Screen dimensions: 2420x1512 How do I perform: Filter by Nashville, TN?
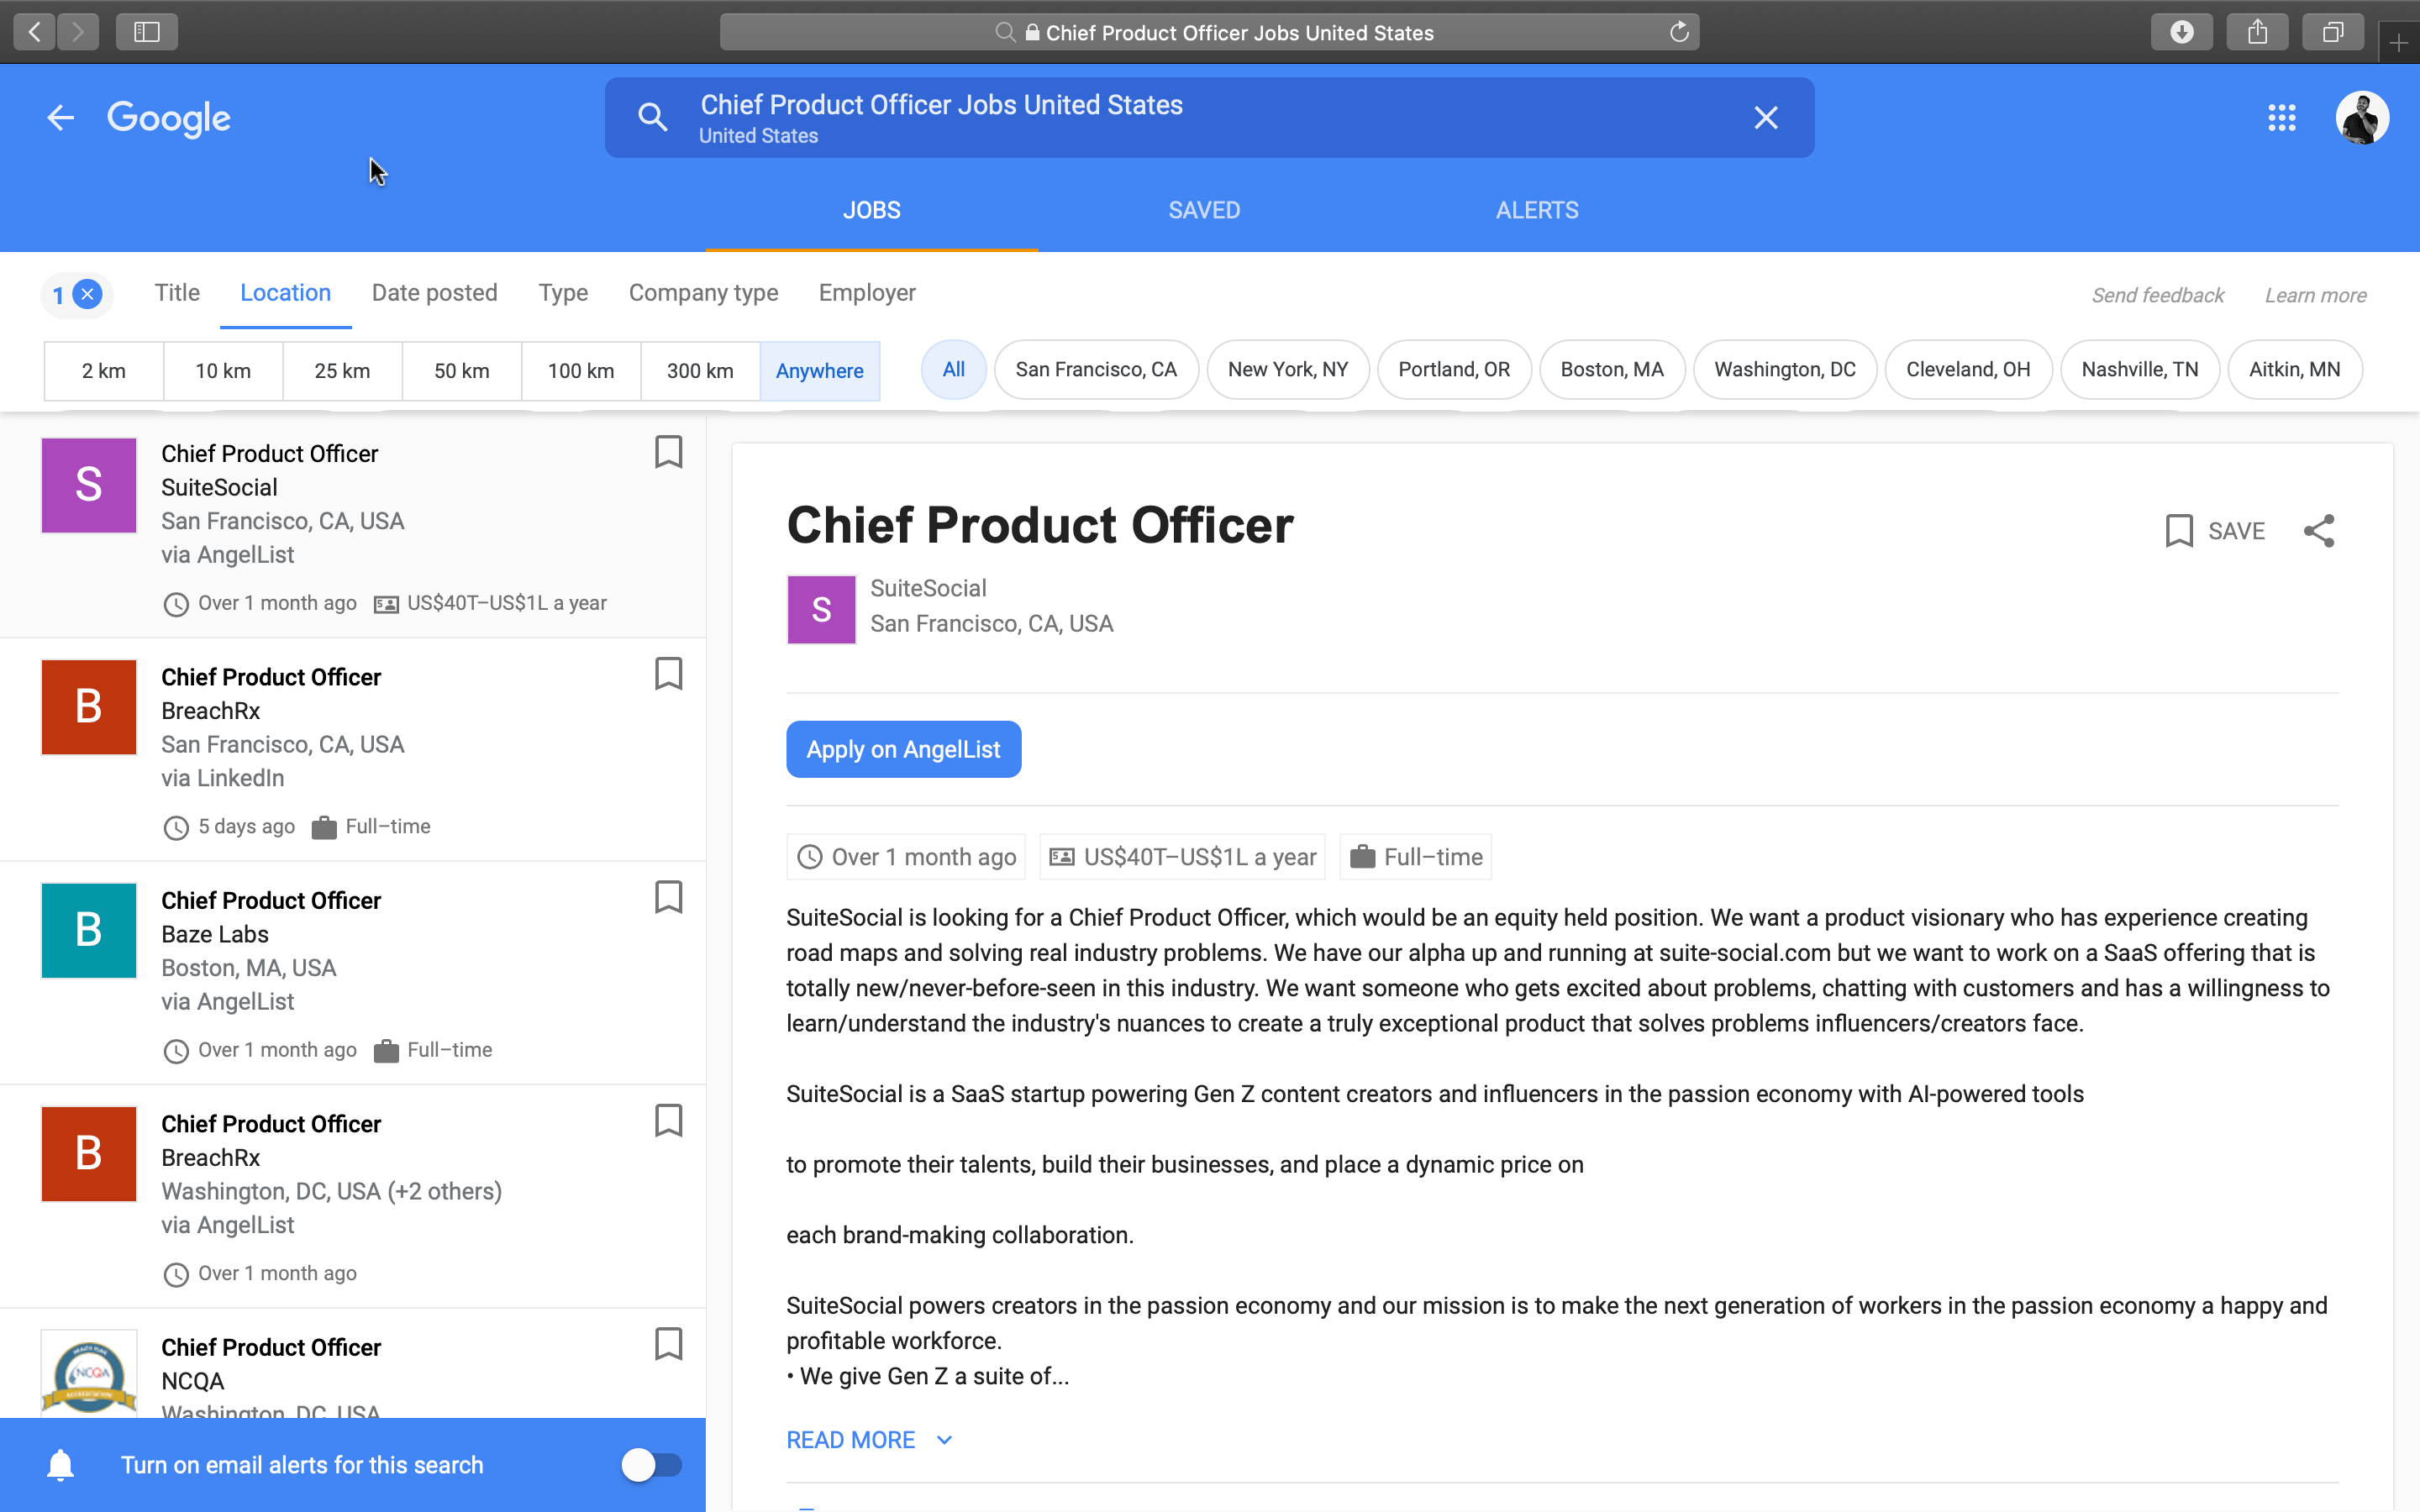2140,369
